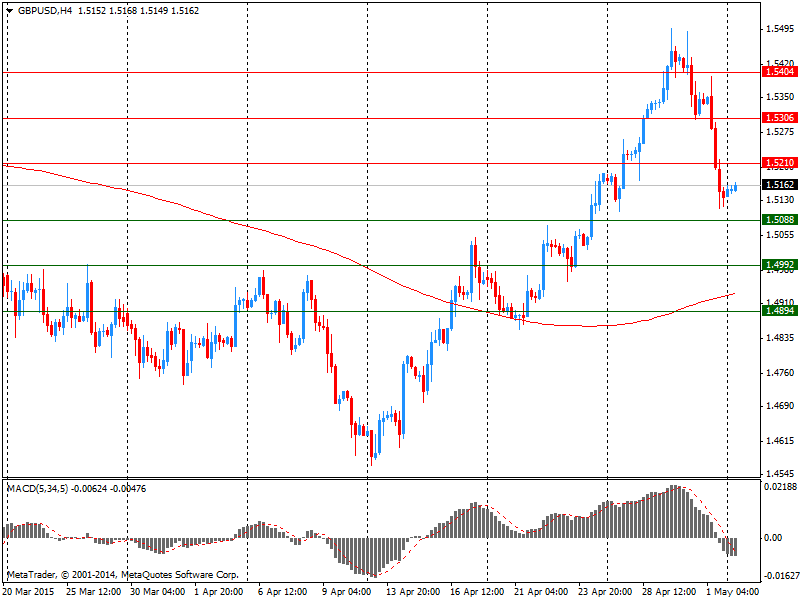The width and height of the screenshot is (800, 600).
Task: Click the 21 Apr 04:00 time label
Action: [541, 592]
